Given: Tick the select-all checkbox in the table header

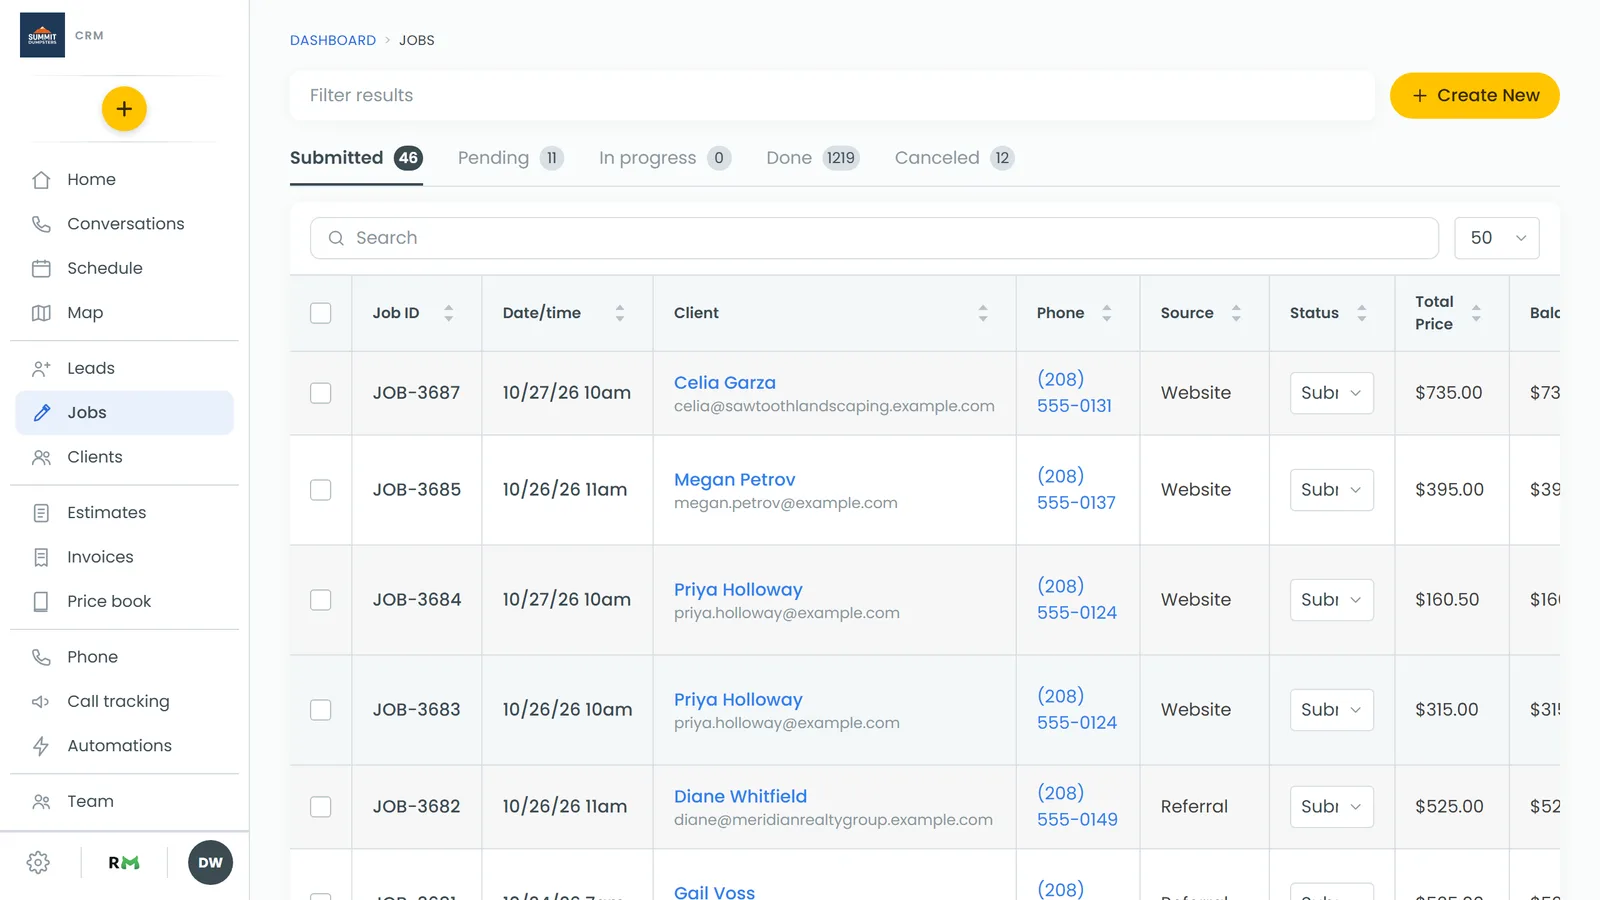Looking at the screenshot, I should 320,313.
